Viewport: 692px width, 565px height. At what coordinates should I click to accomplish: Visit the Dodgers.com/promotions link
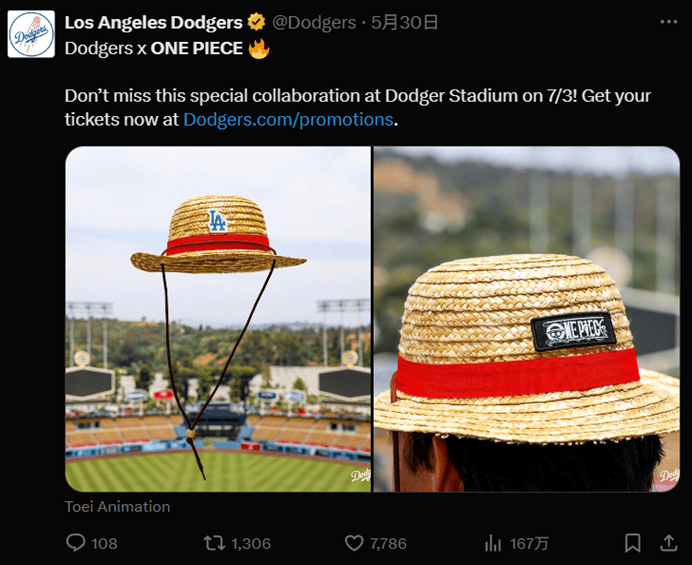pos(288,119)
